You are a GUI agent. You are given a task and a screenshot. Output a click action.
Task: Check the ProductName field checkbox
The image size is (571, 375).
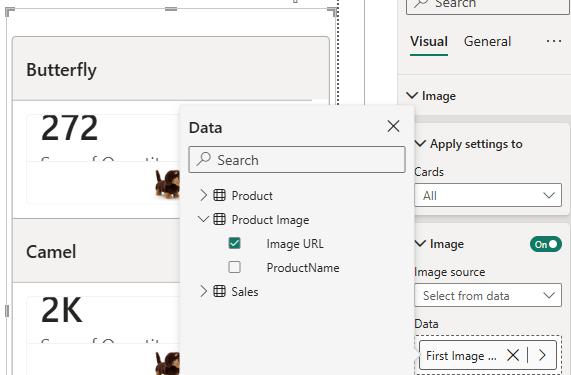pyautogui.click(x=234, y=267)
